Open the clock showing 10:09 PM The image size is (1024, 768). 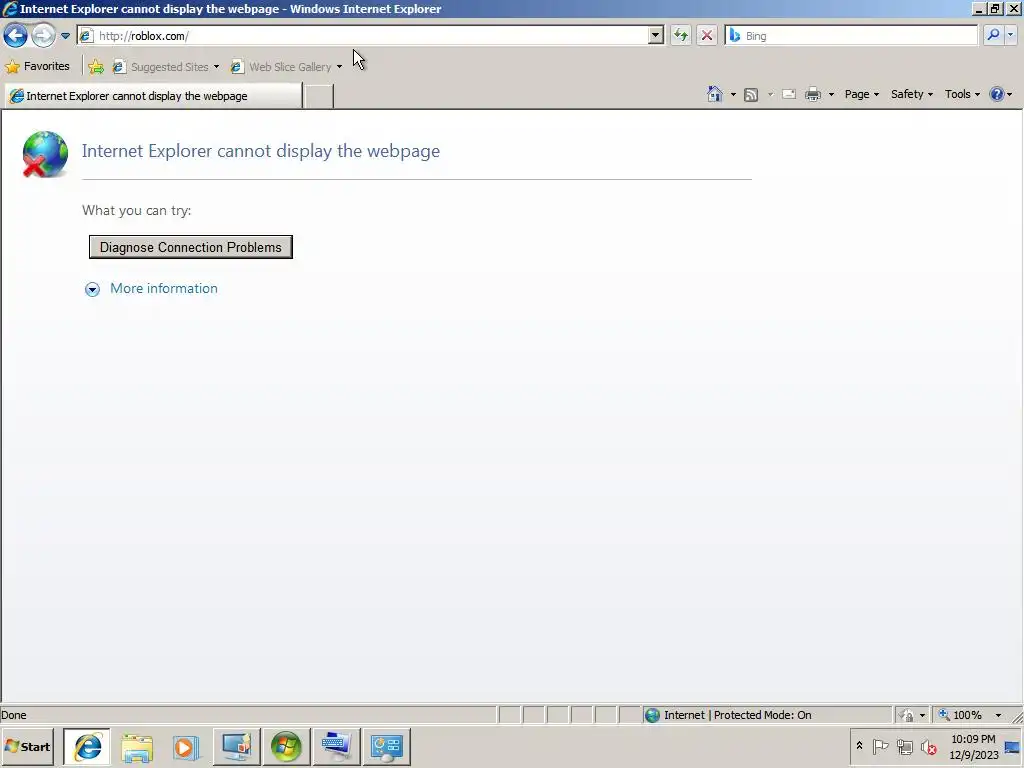[x=973, y=746]
